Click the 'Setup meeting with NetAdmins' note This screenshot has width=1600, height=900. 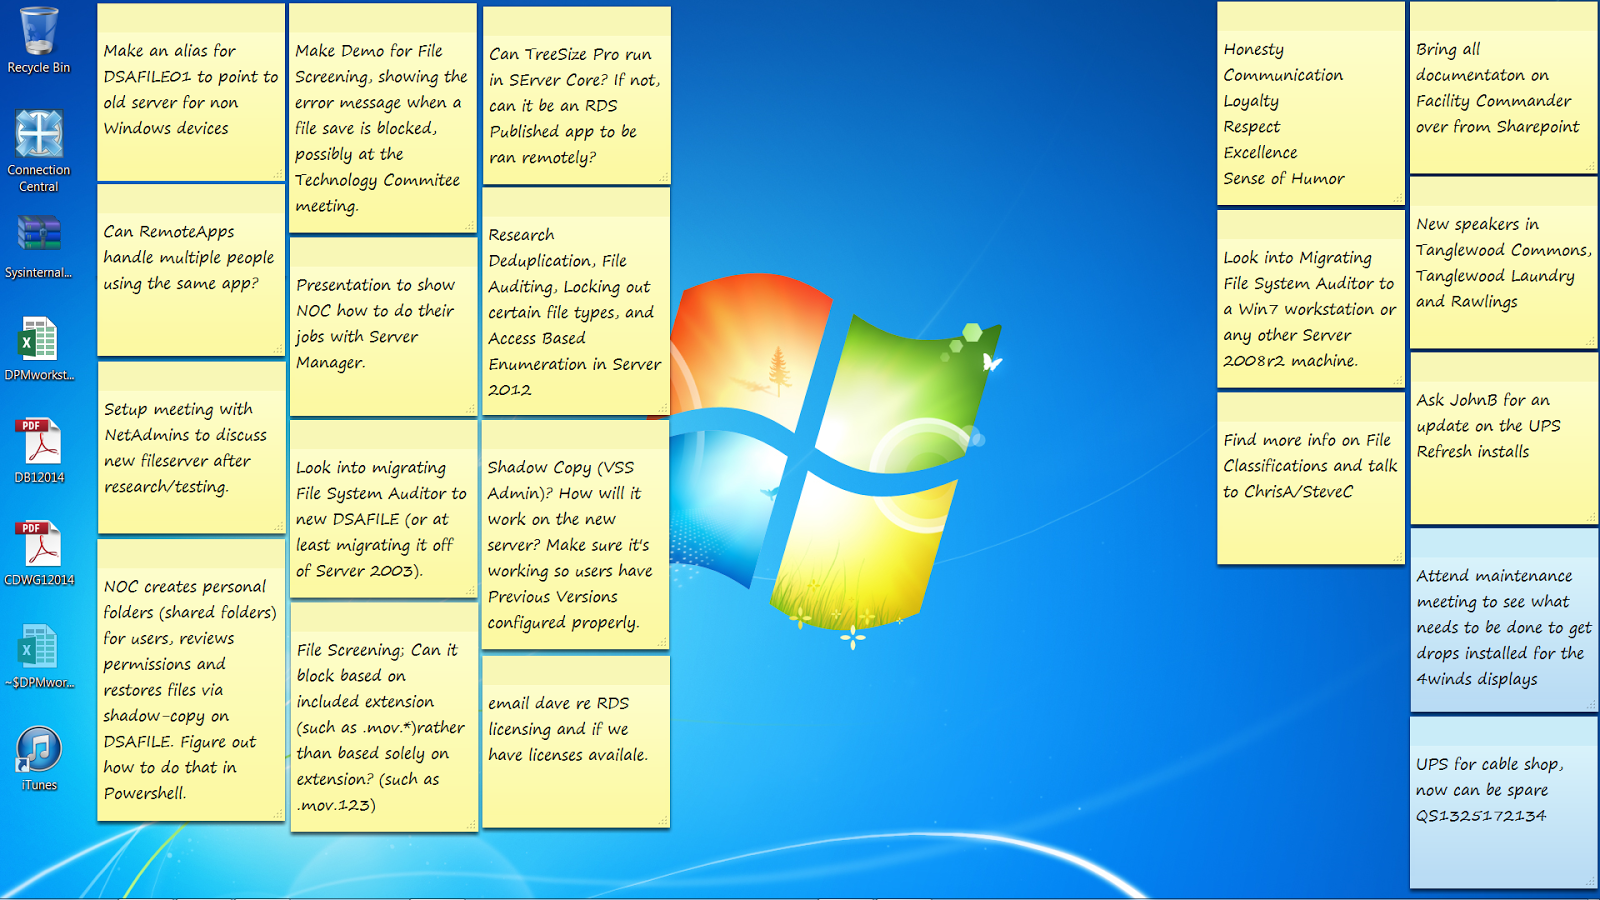pos(191,448)
